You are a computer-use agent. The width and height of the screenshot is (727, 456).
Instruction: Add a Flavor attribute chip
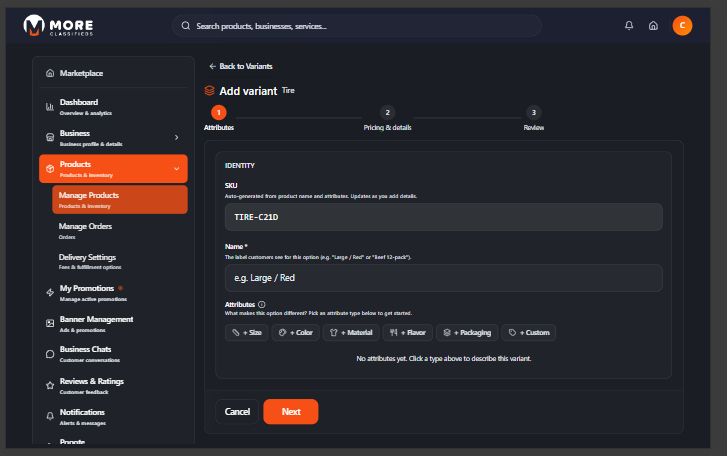[x=408, y=332]
